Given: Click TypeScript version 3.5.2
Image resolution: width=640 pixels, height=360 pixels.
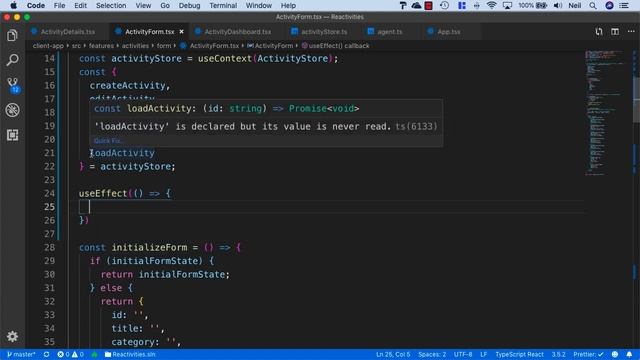Looking at the screenshot, I should click(x=558, y=354).
